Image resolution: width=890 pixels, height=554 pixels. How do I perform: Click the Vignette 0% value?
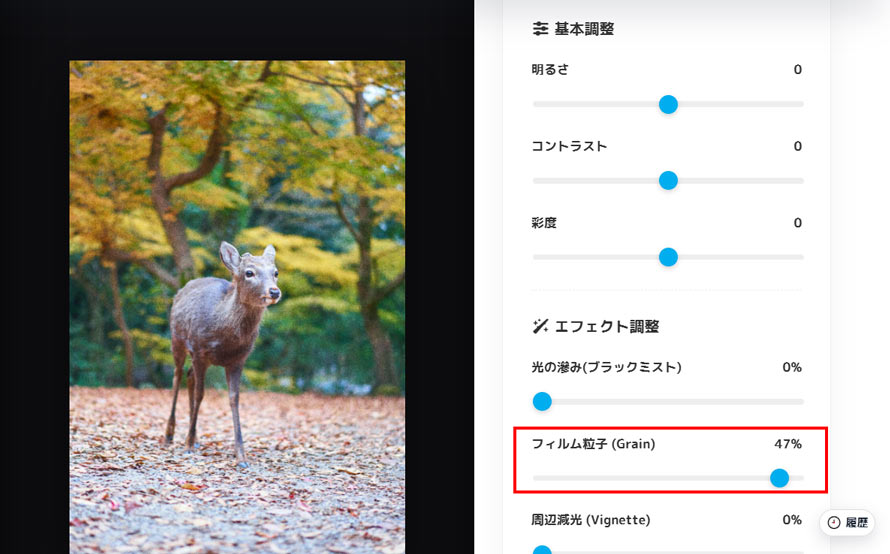[792, 520]
